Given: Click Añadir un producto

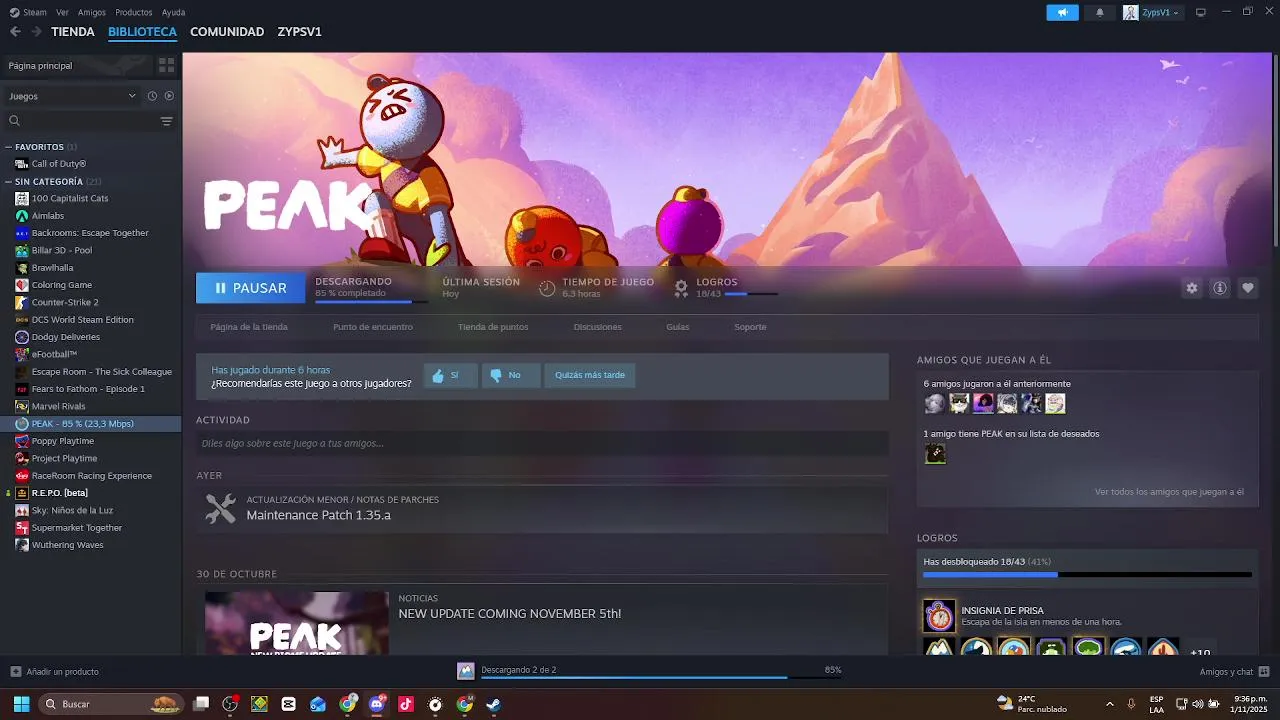Looking at the screenshot, I should [54, 672].
